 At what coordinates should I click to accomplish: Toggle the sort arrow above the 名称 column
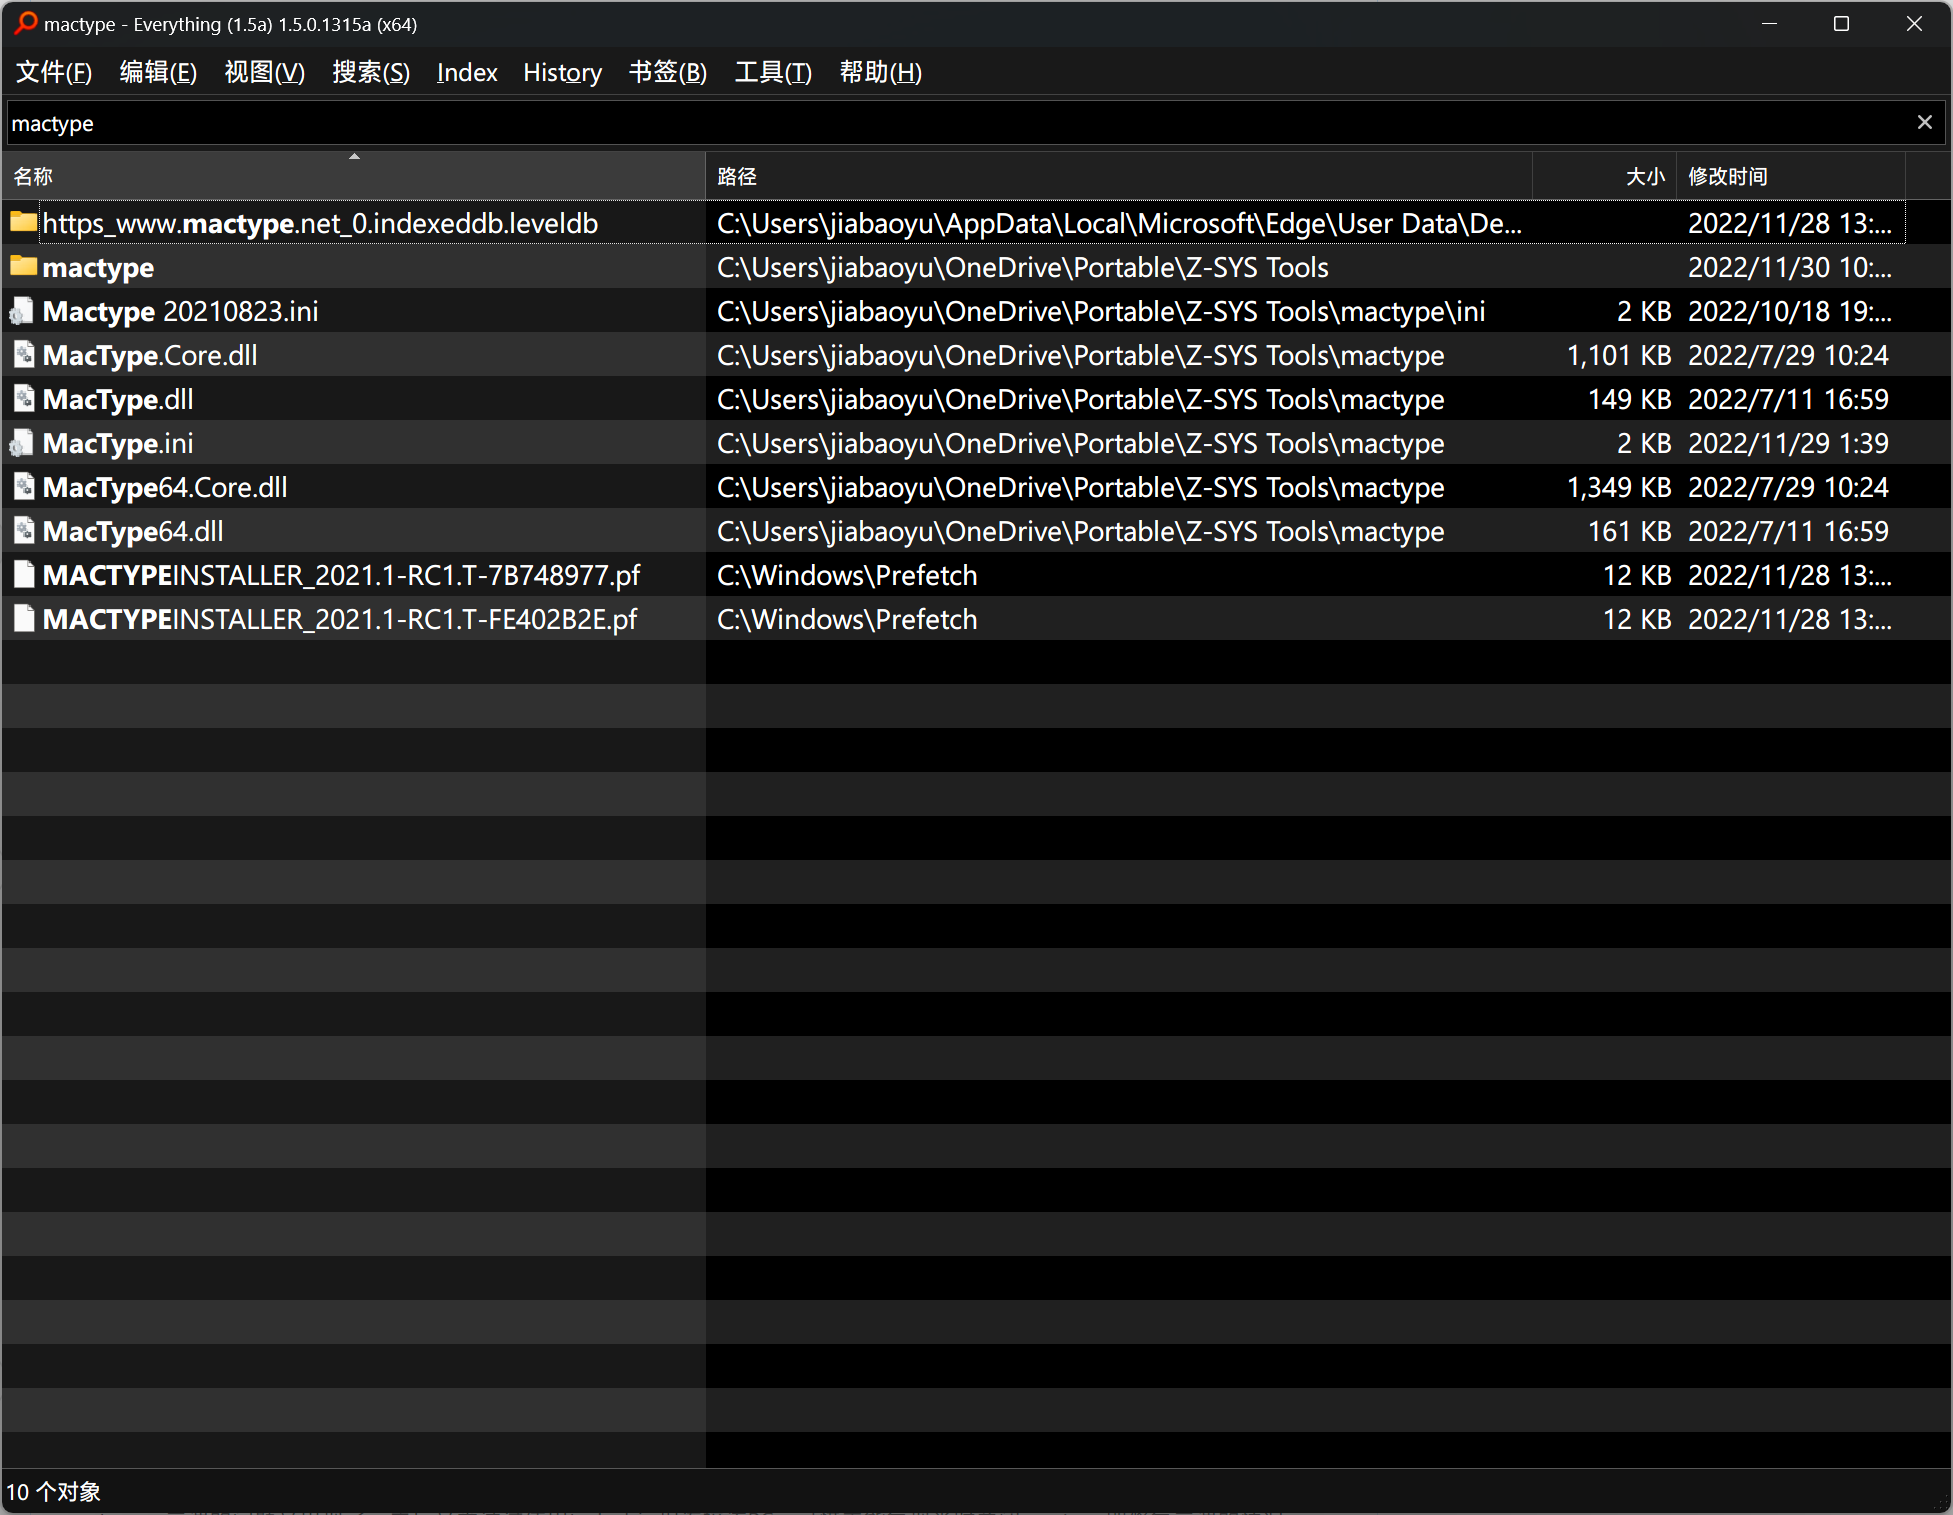click(x=353, y=157)
